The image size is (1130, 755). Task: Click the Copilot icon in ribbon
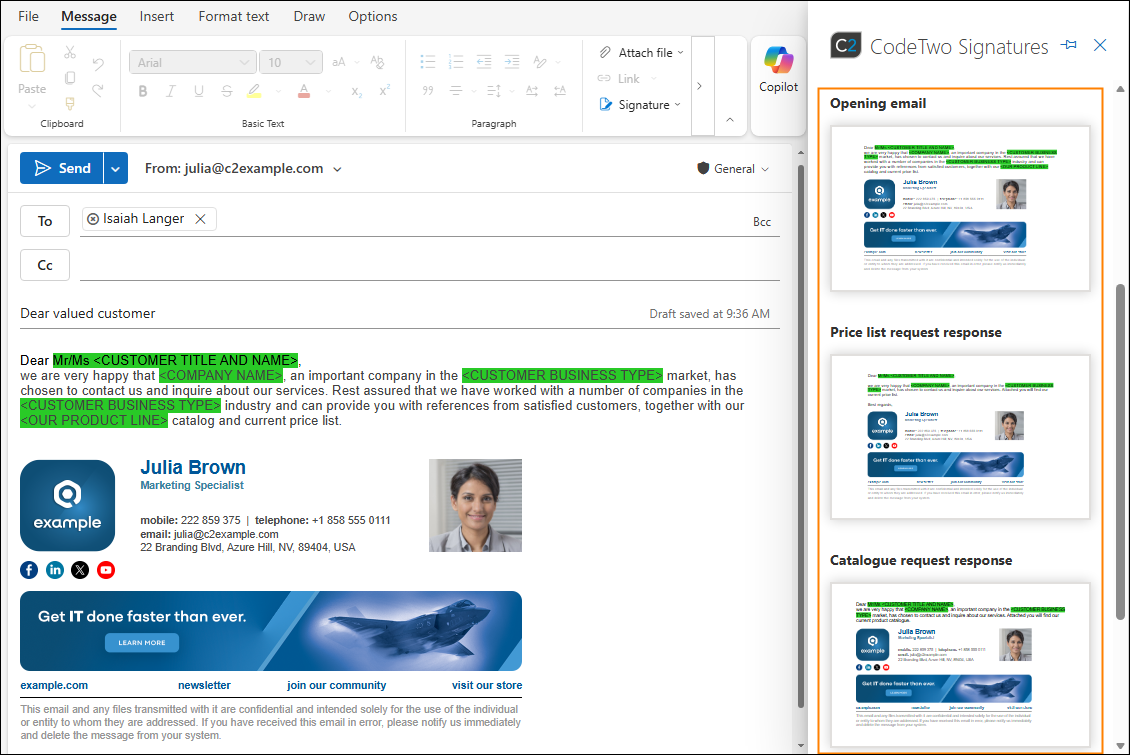(x=778, y=59)
